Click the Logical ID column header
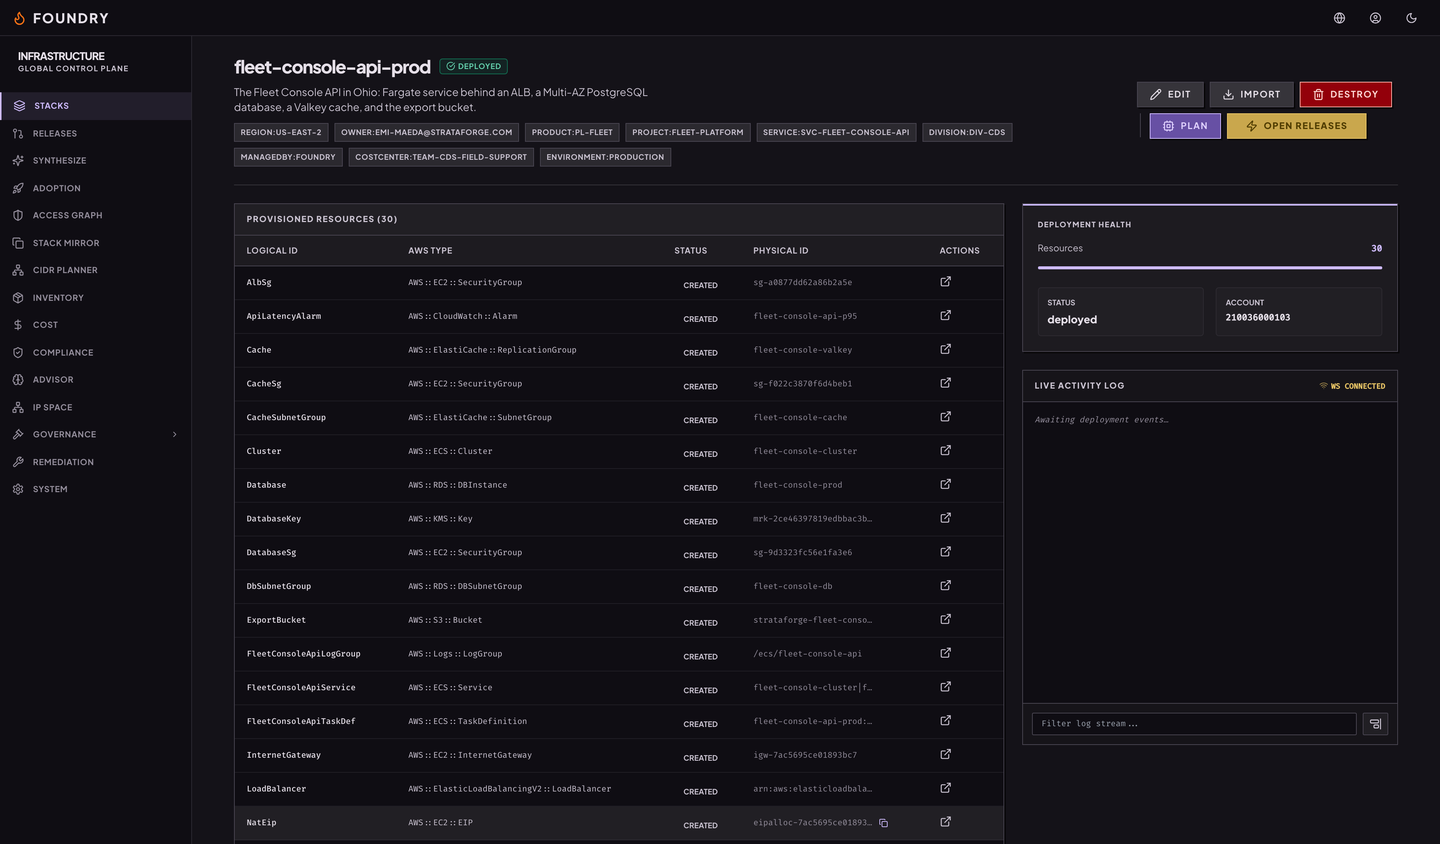Viewport: 1440px width, 844px height. [x=272, y=251]
